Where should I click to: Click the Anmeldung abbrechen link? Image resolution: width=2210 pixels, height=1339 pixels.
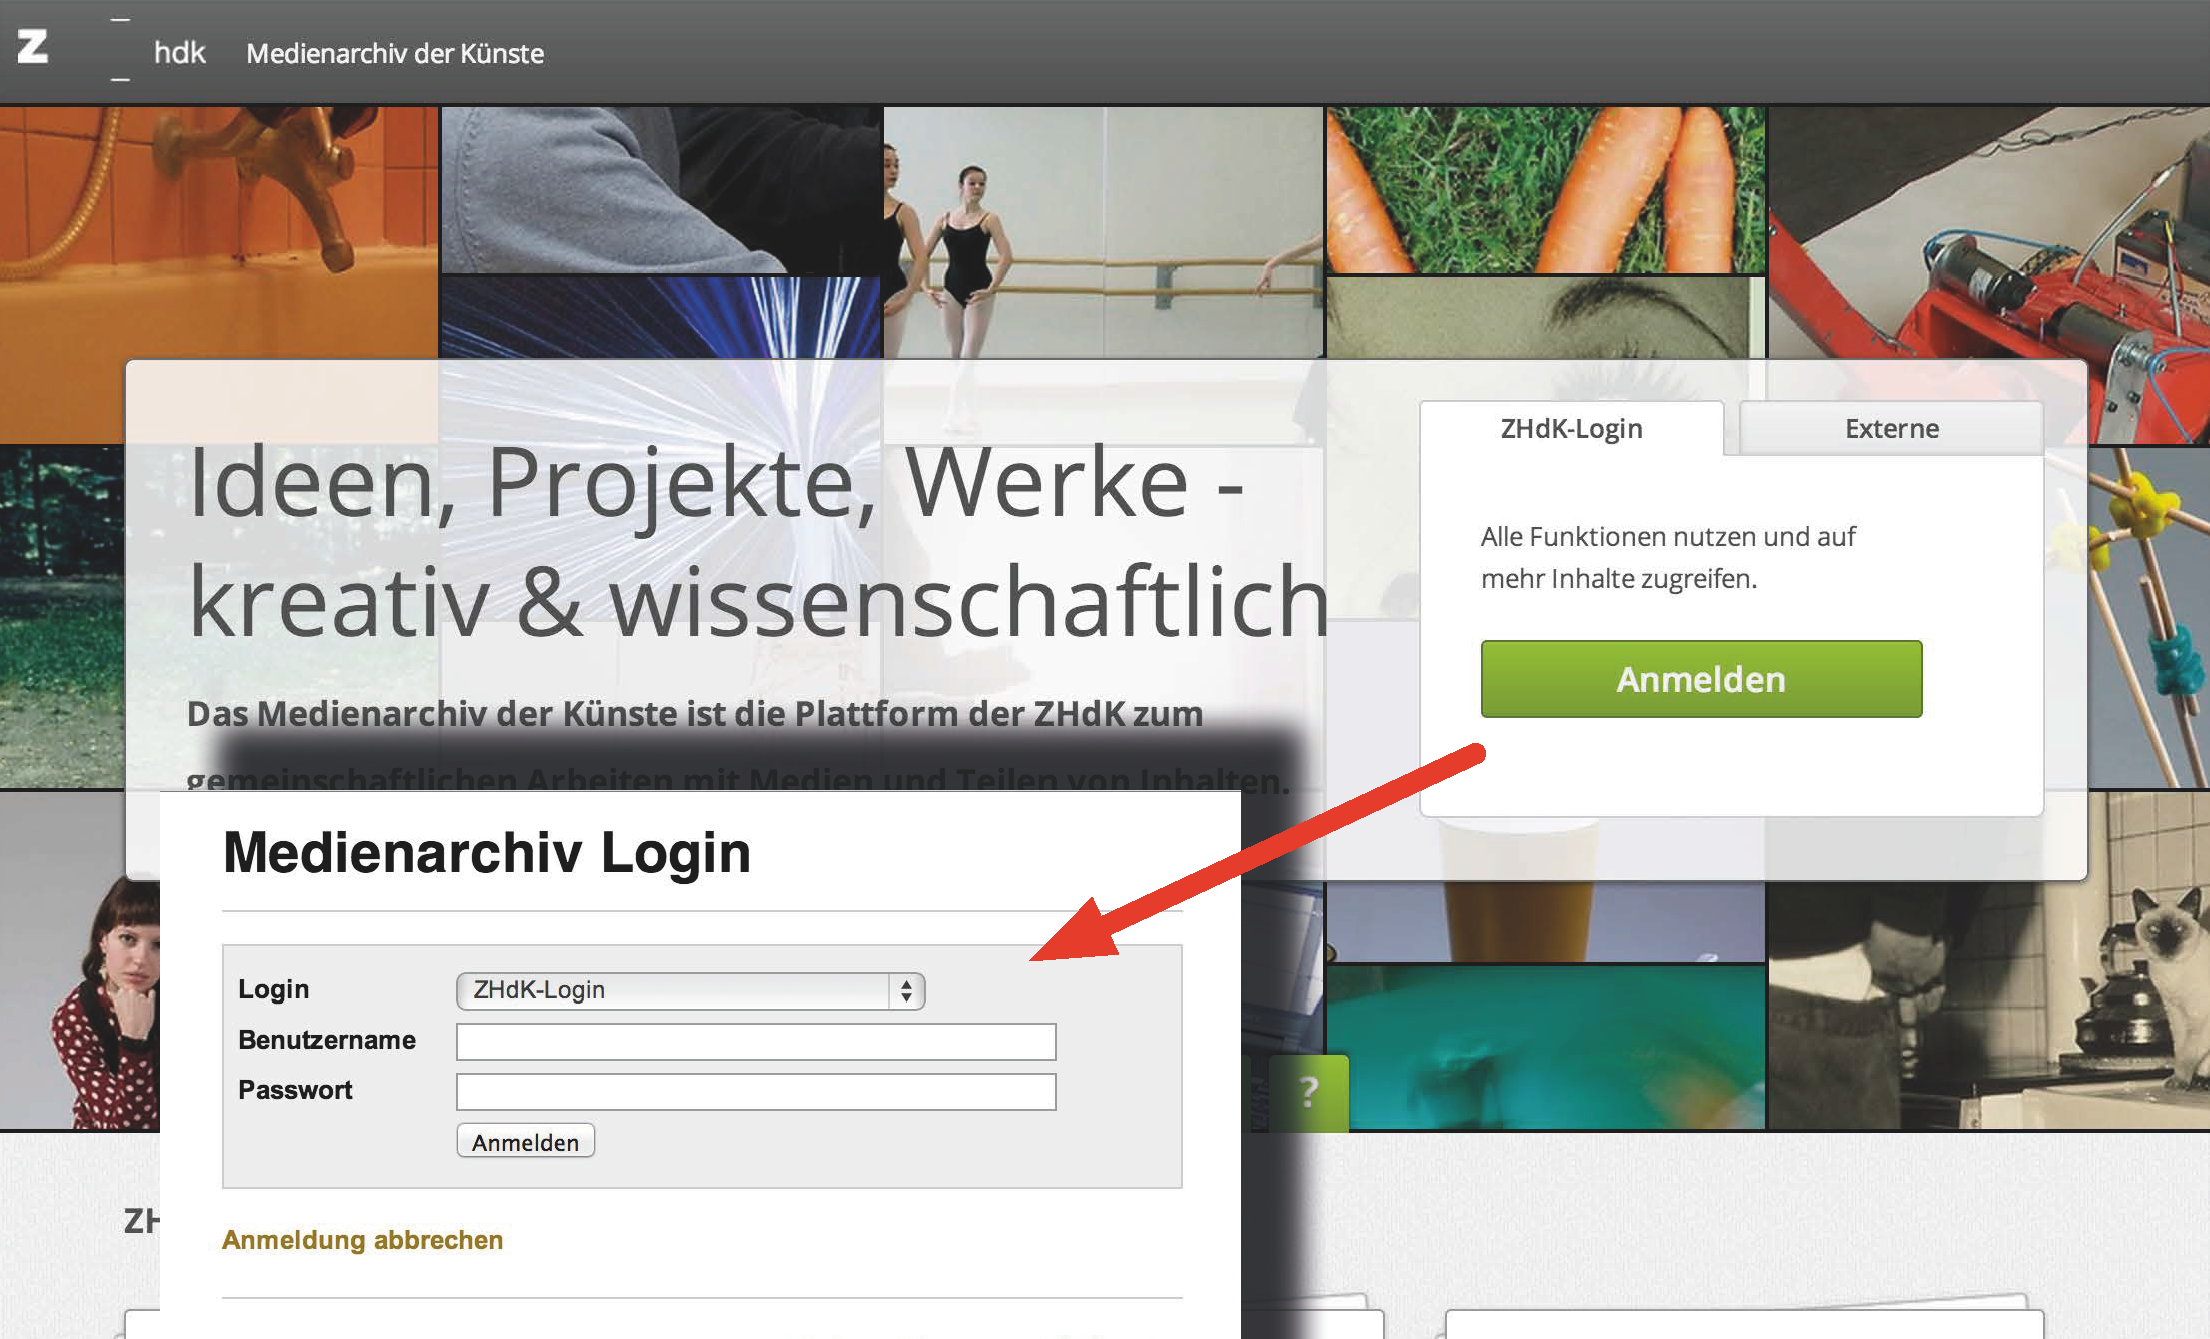click(x=362, y=1240)
